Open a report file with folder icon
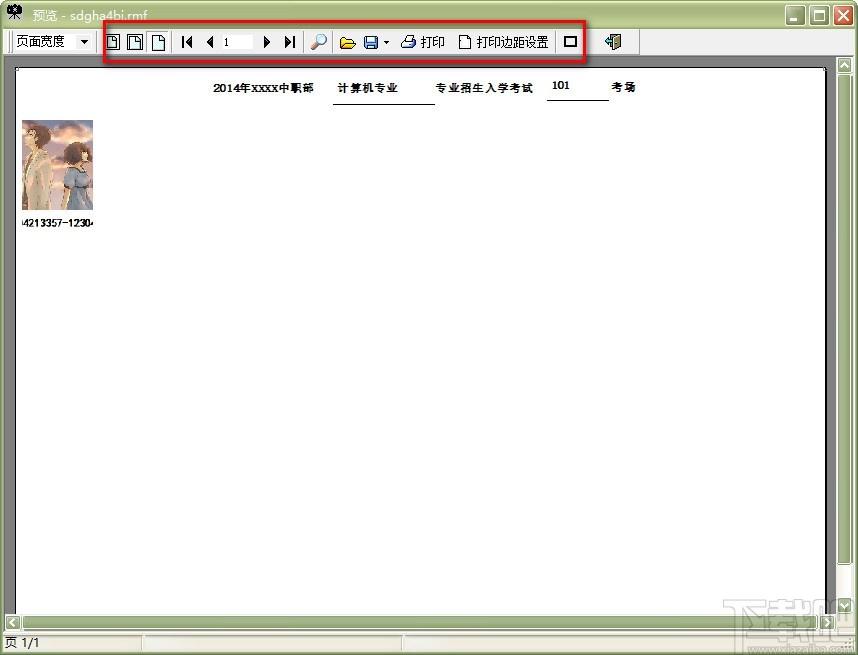This screenshot has height=655, width=858. (347, 43)
